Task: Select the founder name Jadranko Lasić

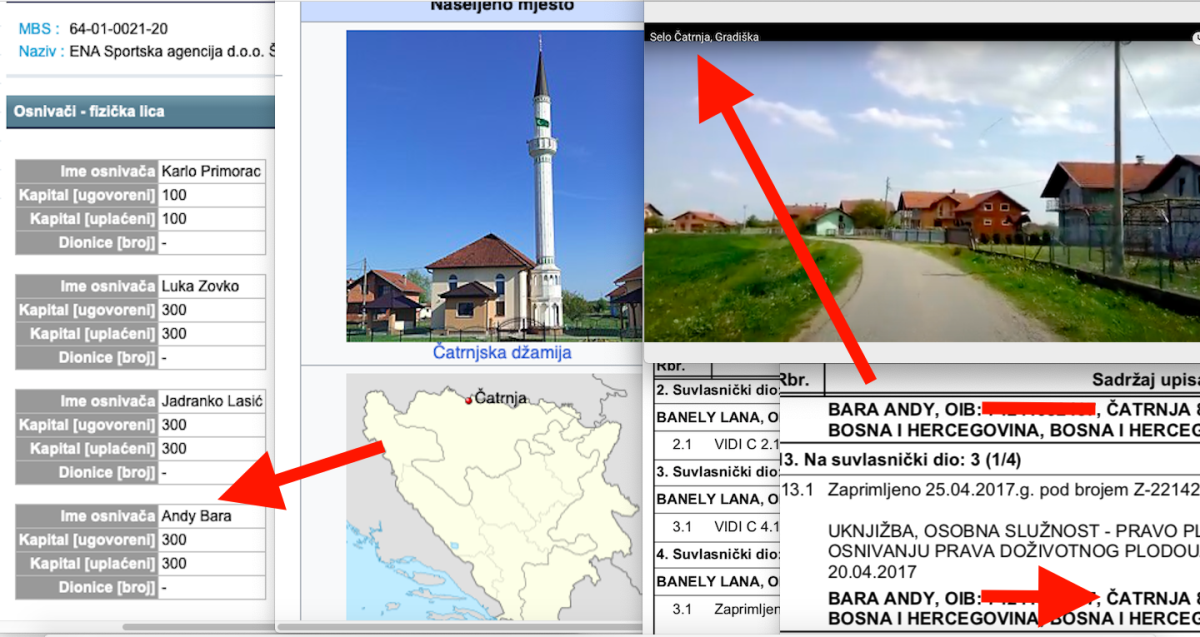Action: 211,401
